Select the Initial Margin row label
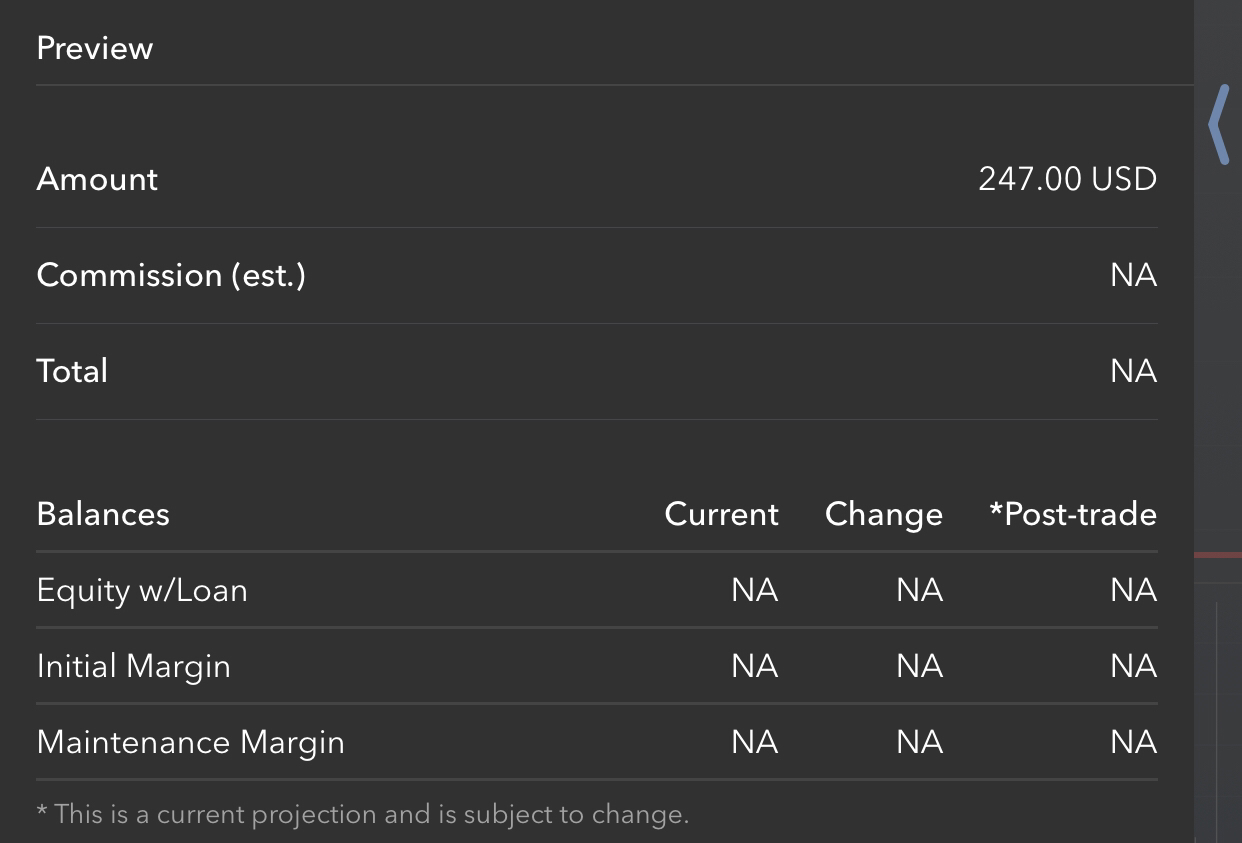Viewport: 1242px width, 843px height. point(134,666)
